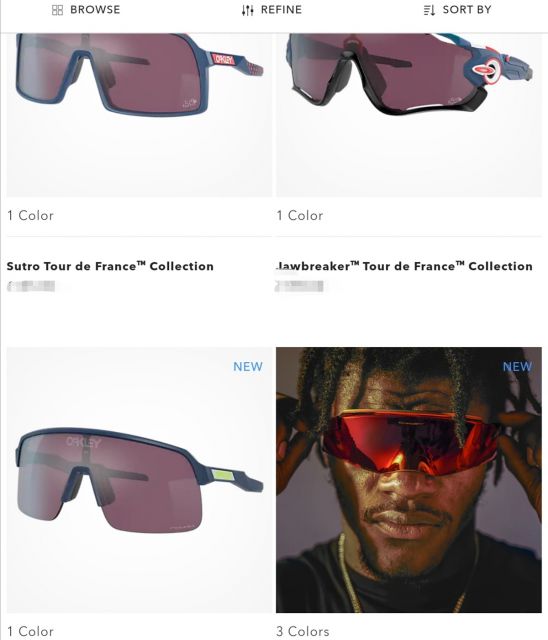Open the BROWSE menu label

pos(95,10)
